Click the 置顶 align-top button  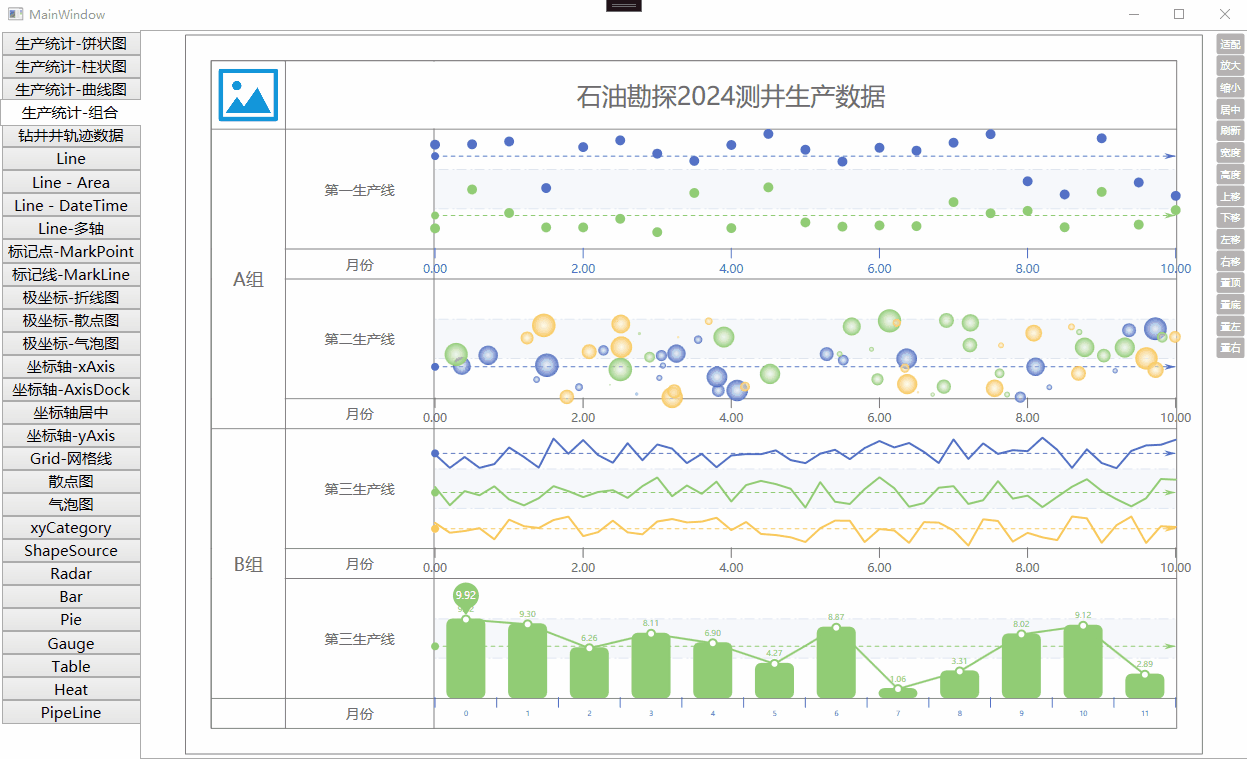coord(1230,283)
